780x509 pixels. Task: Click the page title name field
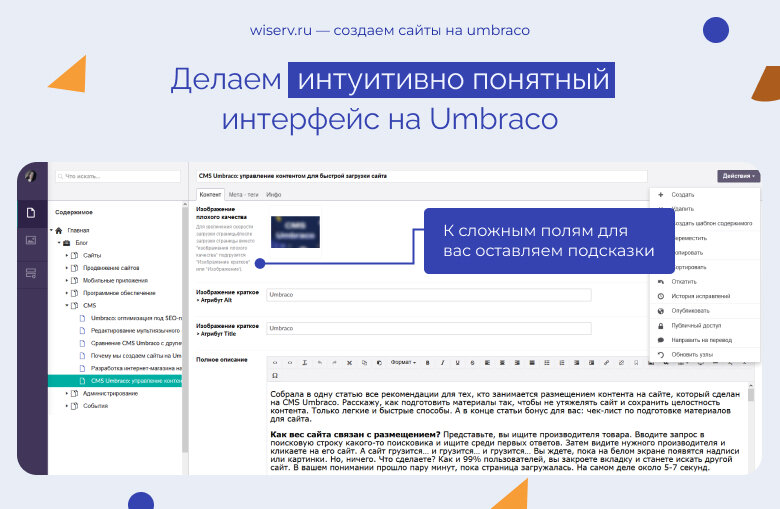click(x=422, y=176)
